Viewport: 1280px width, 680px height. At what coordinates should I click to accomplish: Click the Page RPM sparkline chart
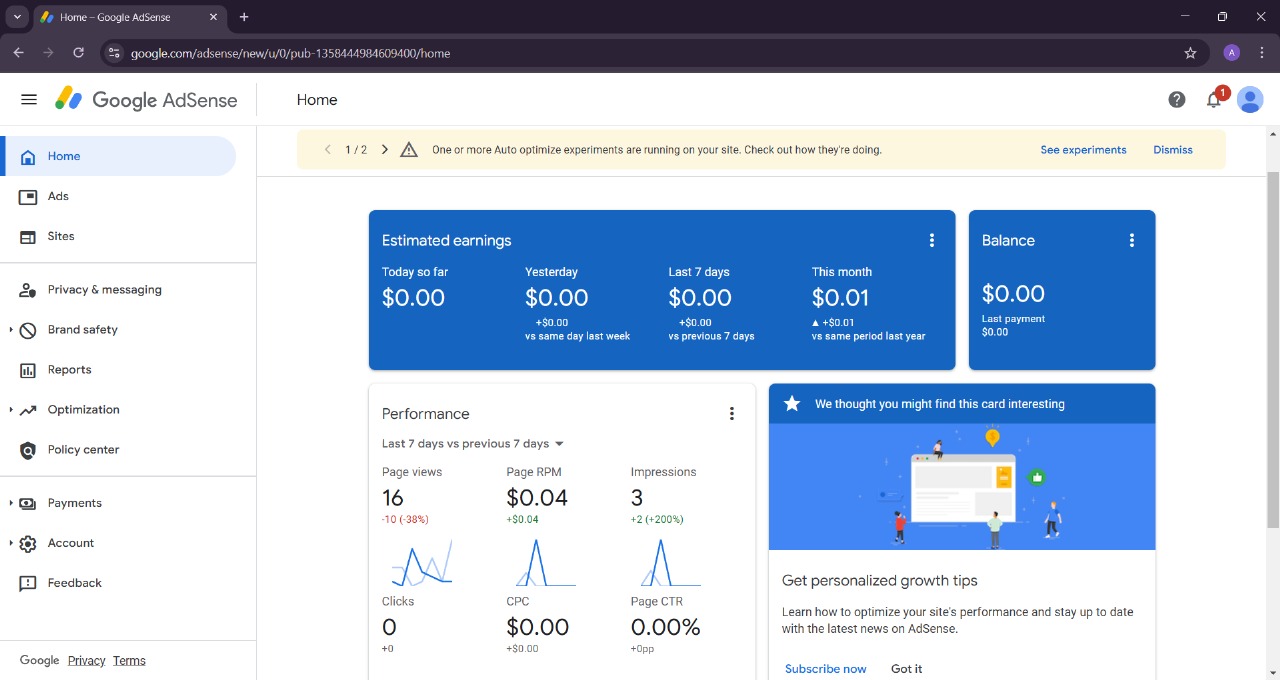click(x=545, y=562)
